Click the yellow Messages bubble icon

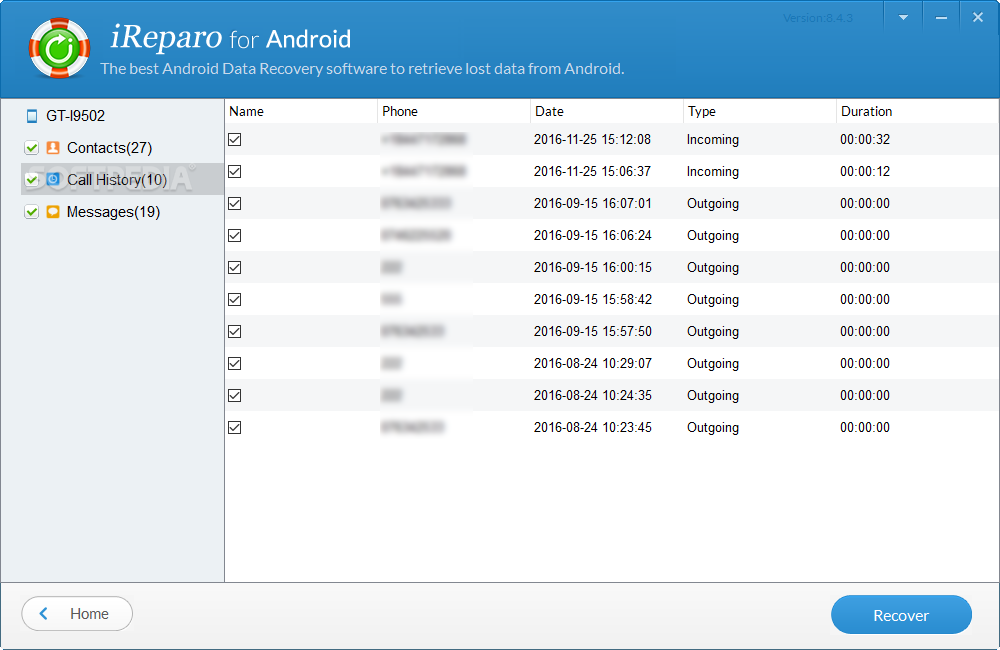54,212
